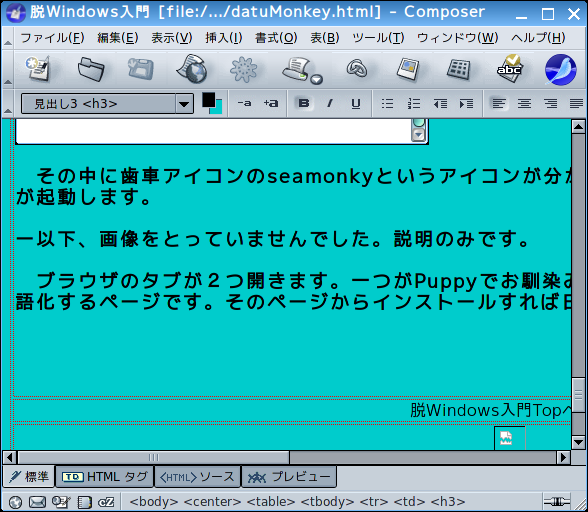Collapse the menu bar with its grippy

tap(8, 38)
